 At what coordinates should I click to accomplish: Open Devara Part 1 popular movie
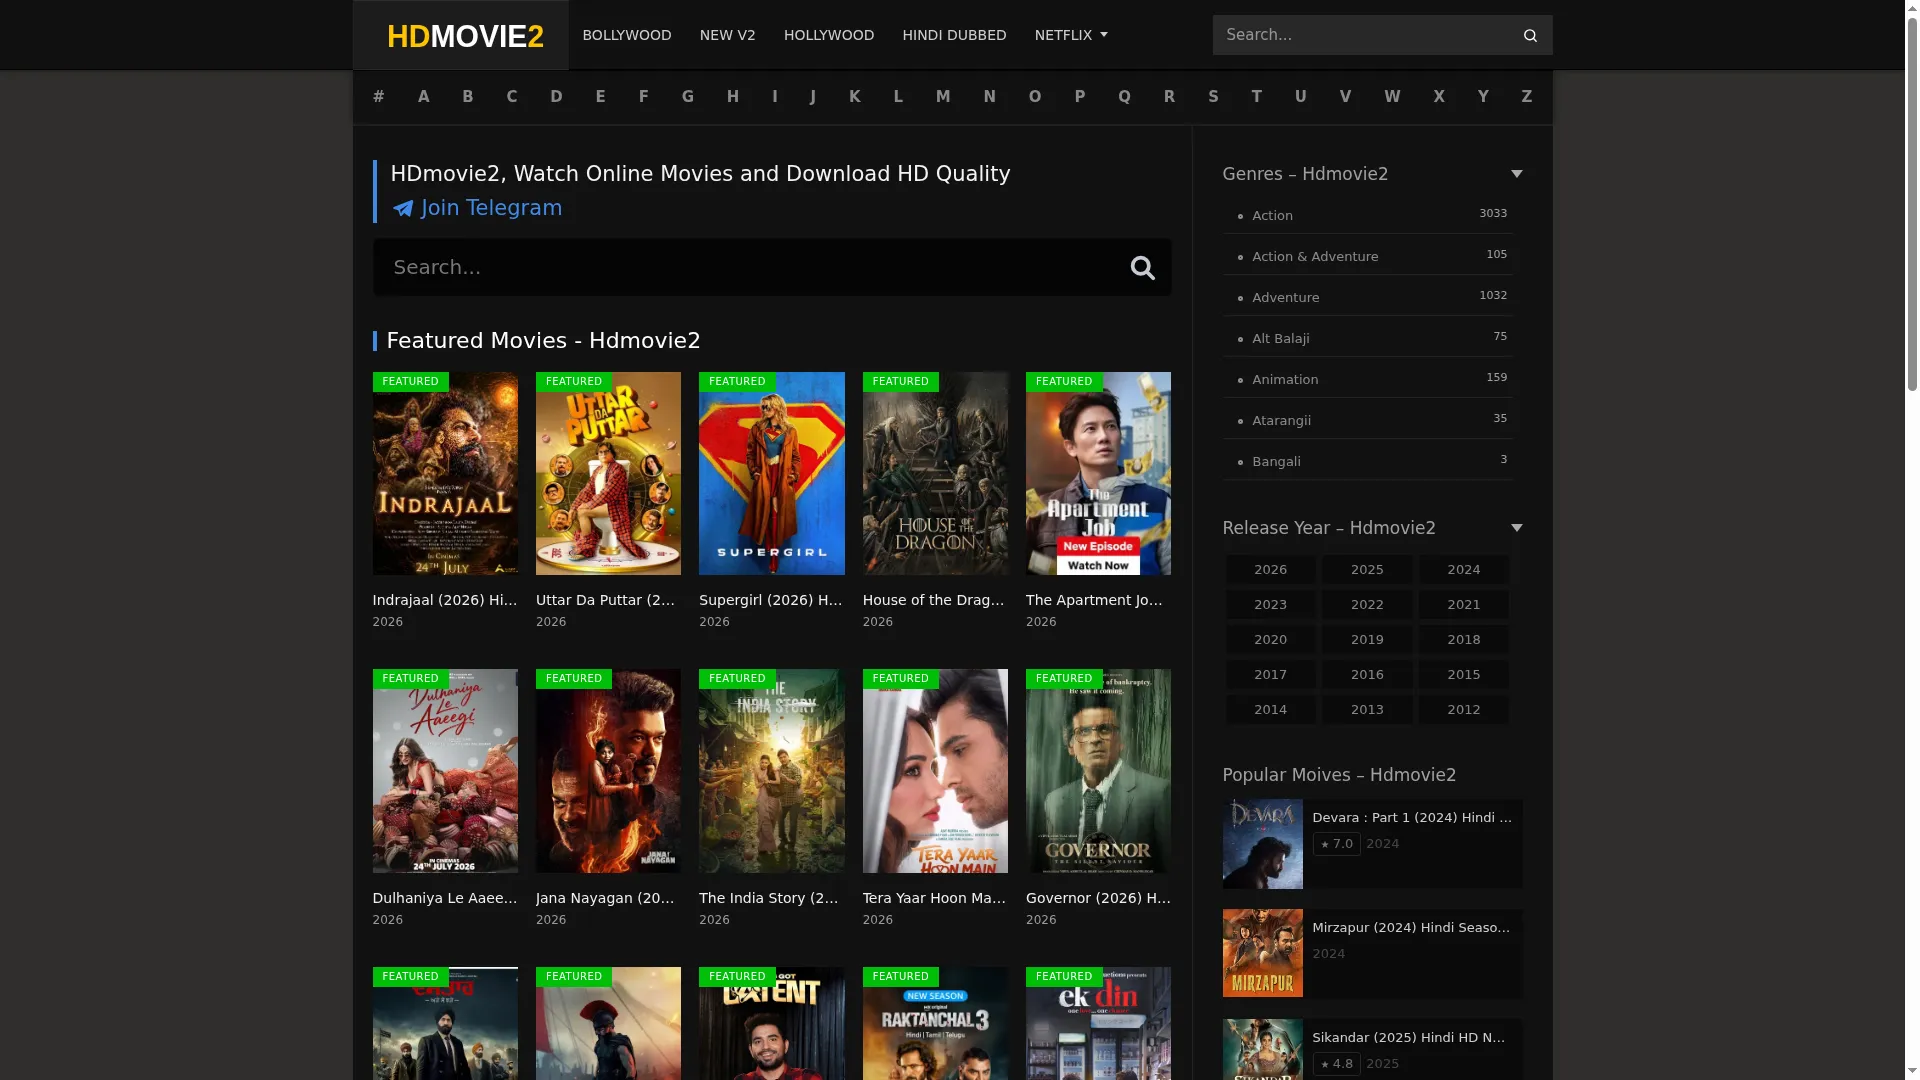tap(1372, 844)
